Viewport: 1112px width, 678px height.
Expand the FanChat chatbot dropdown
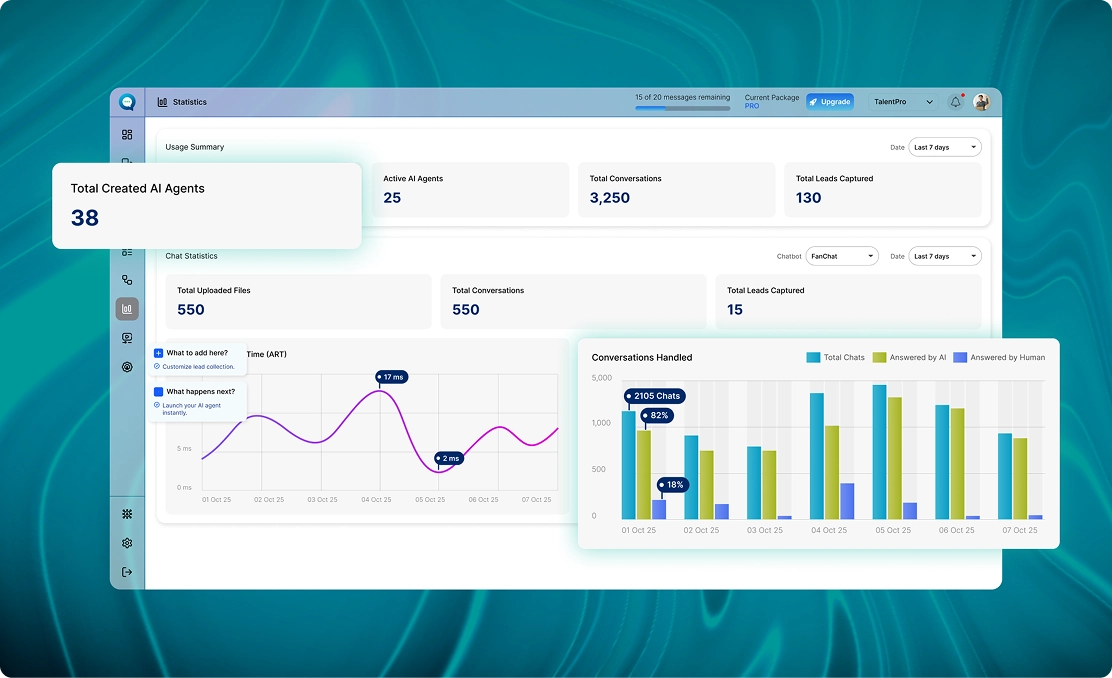pos(842,256)
